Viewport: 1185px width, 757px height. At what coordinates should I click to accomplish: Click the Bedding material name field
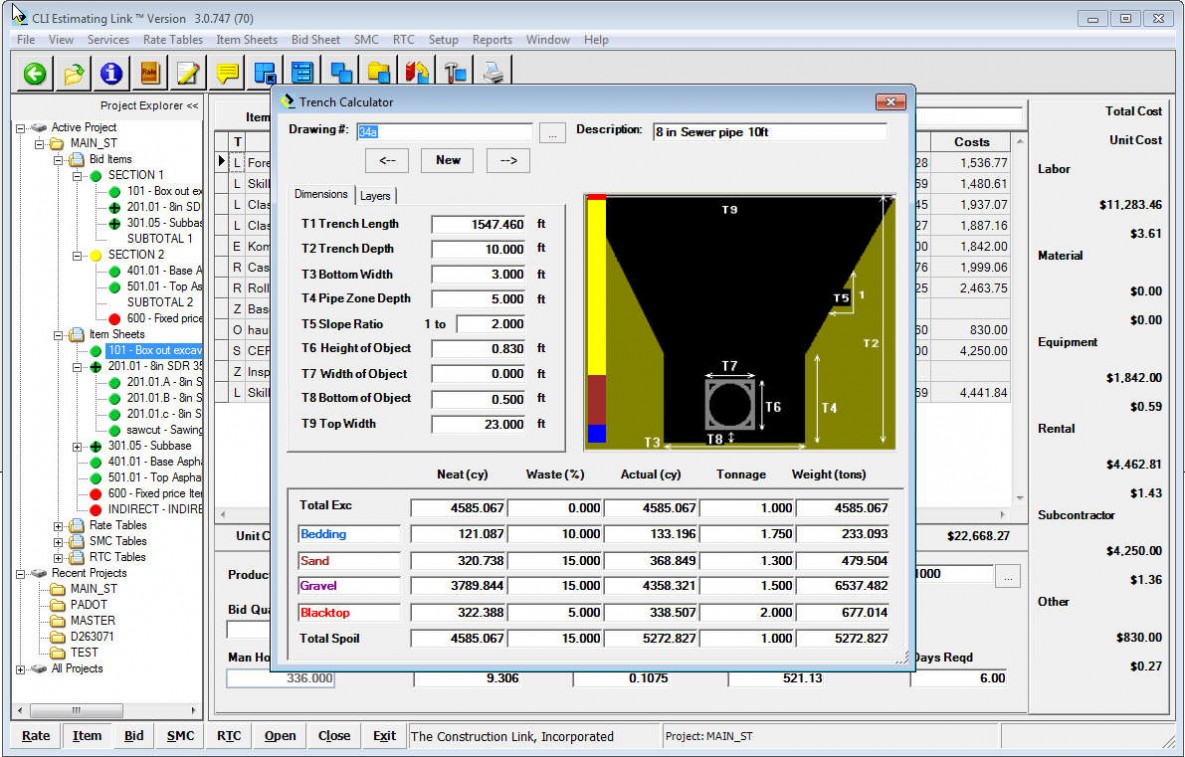click(348, 534)
